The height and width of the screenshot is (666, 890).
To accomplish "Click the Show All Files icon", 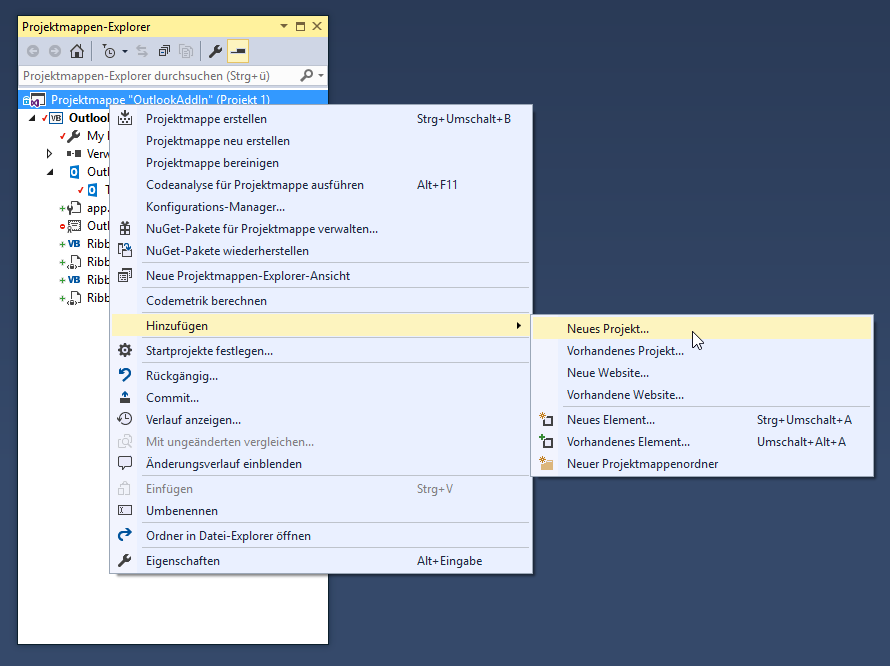I will point(186,52).
